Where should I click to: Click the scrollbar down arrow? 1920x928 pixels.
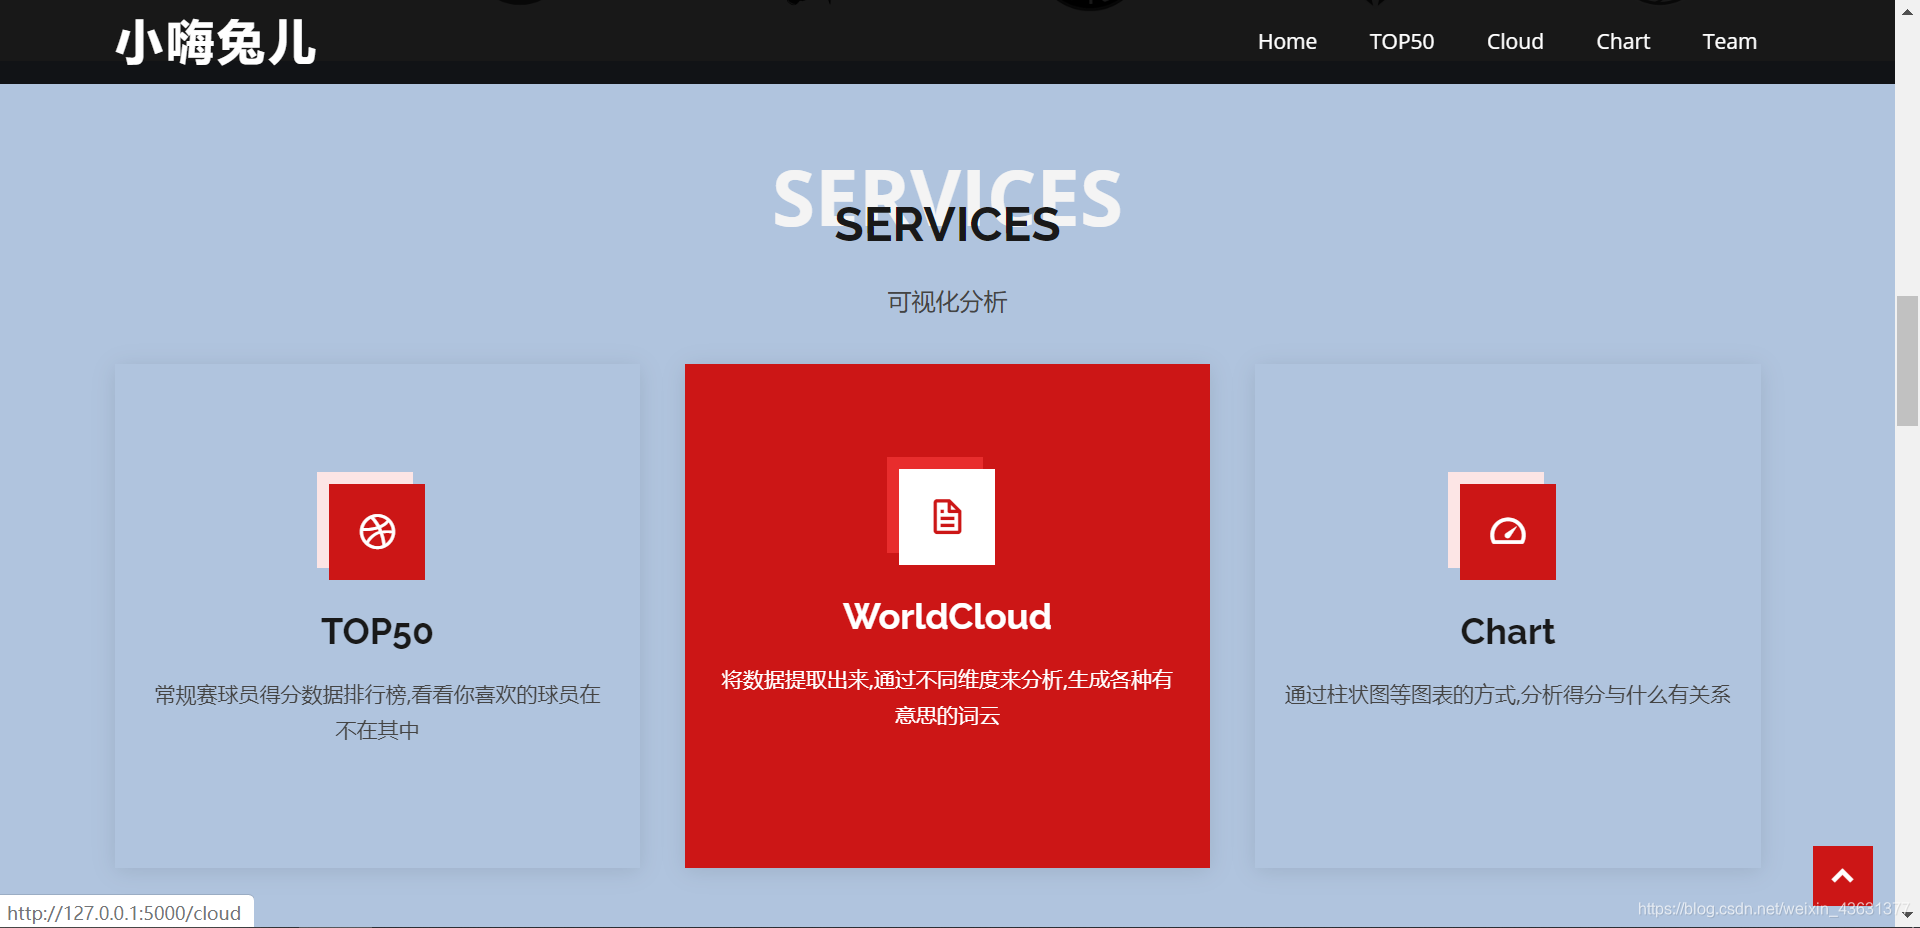point(1907,915)
